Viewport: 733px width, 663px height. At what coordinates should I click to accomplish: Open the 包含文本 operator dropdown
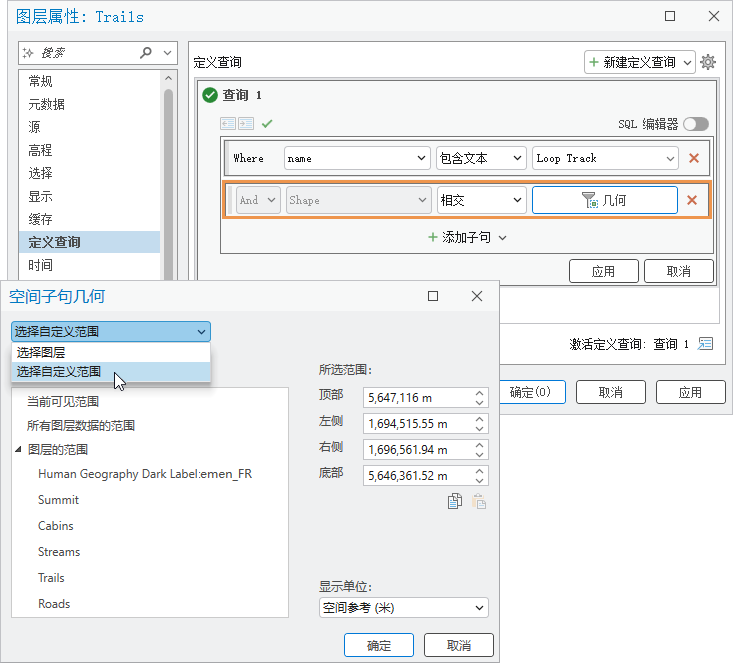point(481,158)
